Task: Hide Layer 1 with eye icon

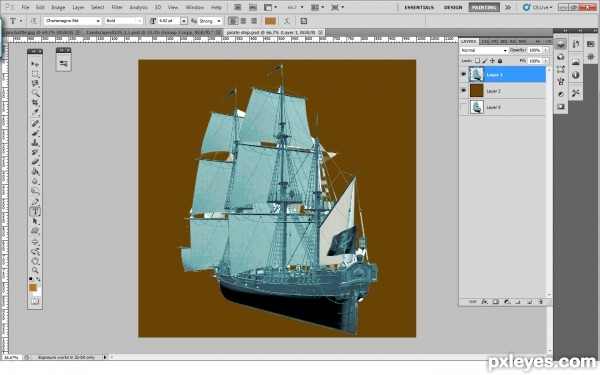Action: [463, 74]
